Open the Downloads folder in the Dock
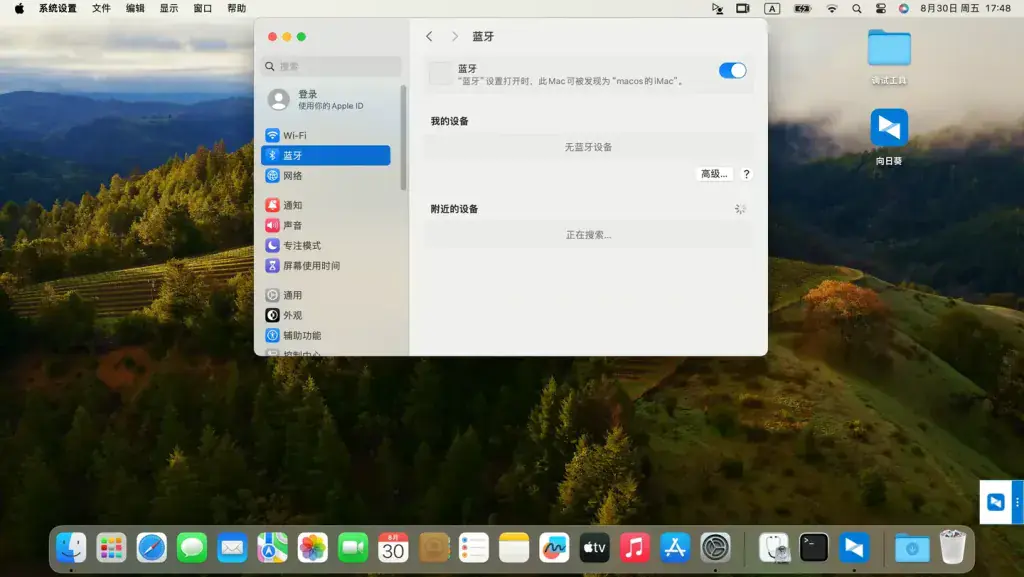The height and width of the screenshot is (577, 1024). 912,548
